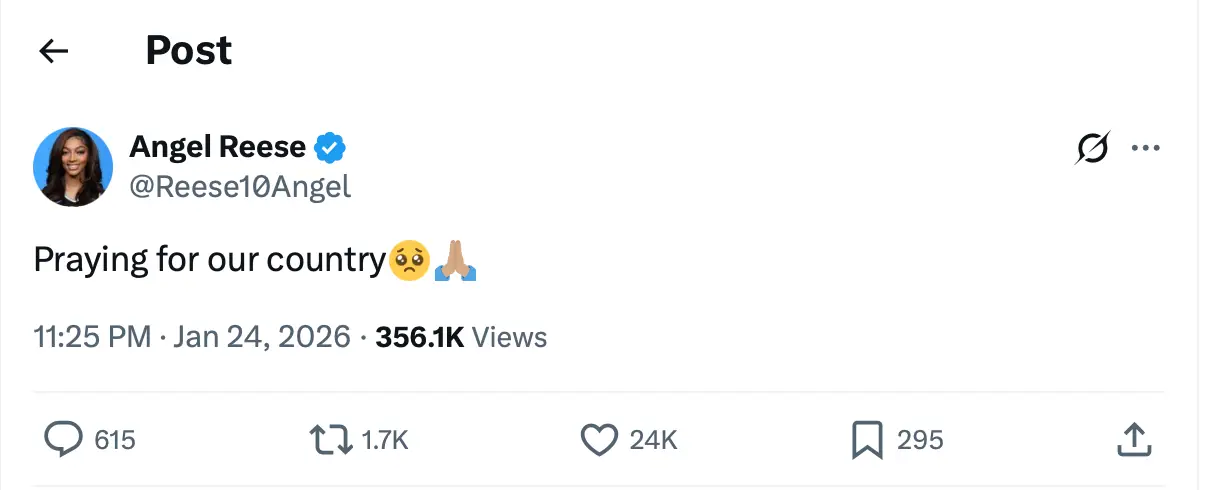1212x490 pixels.
Task: Like the post with the heart icon
Action: click(x=598, y=439)
